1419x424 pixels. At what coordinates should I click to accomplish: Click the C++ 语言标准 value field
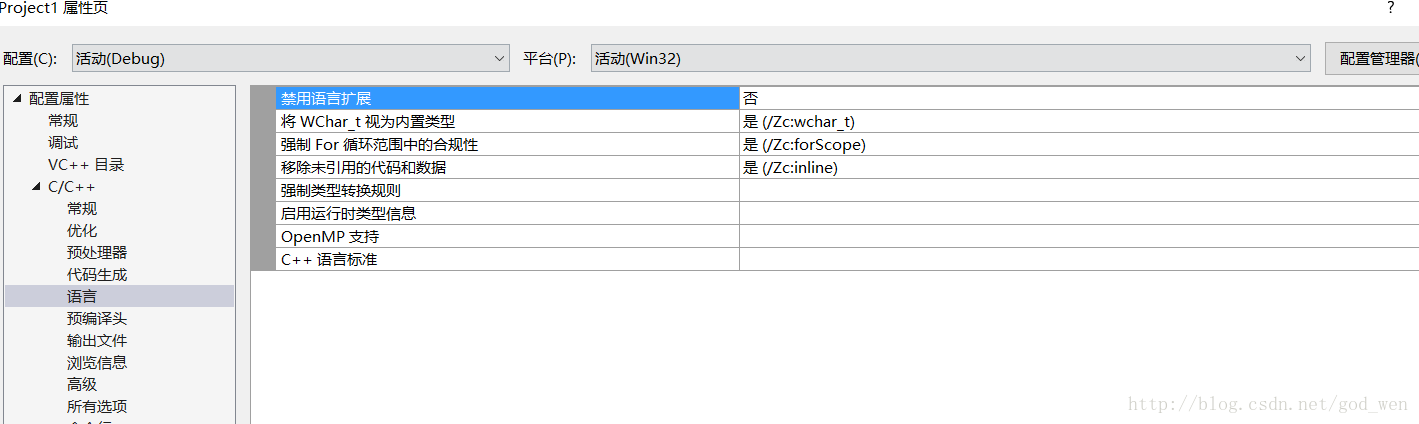click(x=1078, y=260)
